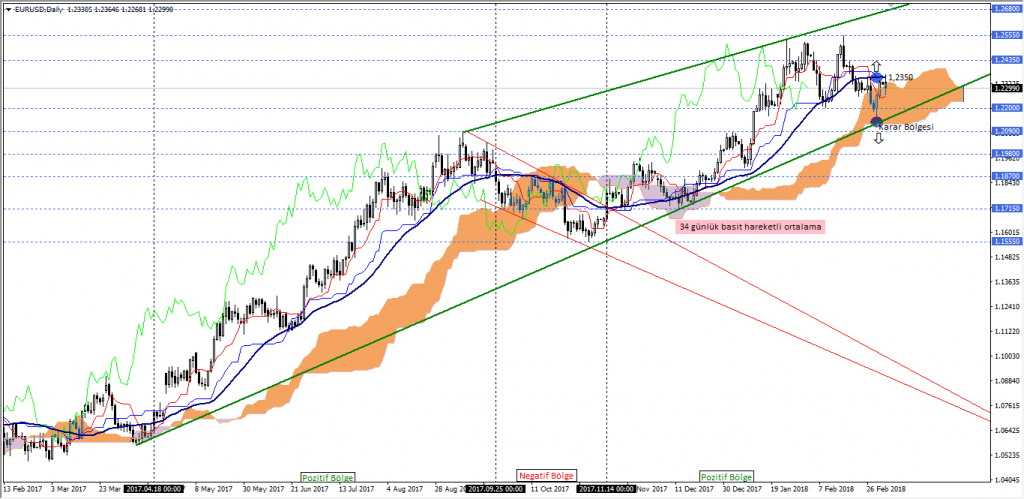Click the 11 Dec 2017 date label

point(695,489)
